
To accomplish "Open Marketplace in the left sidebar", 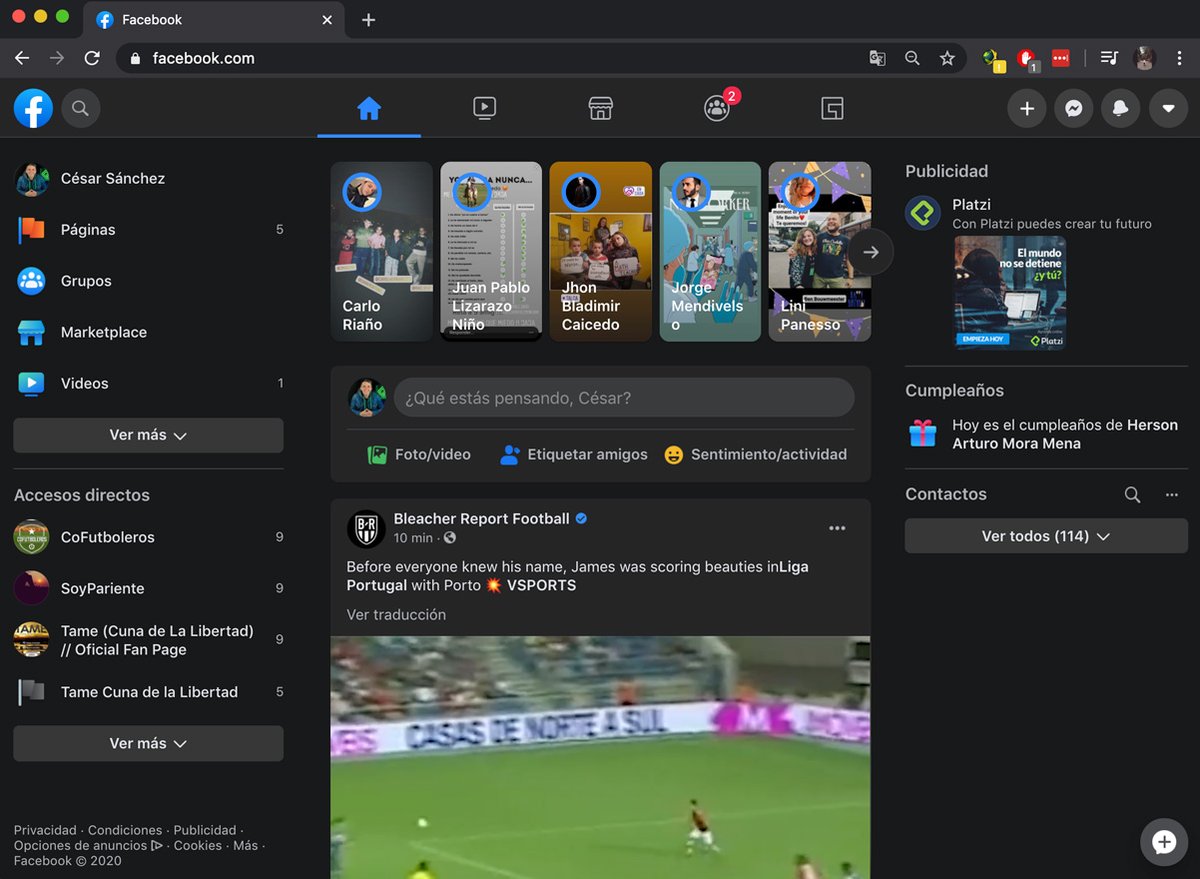I will click(x=148, y=332).
